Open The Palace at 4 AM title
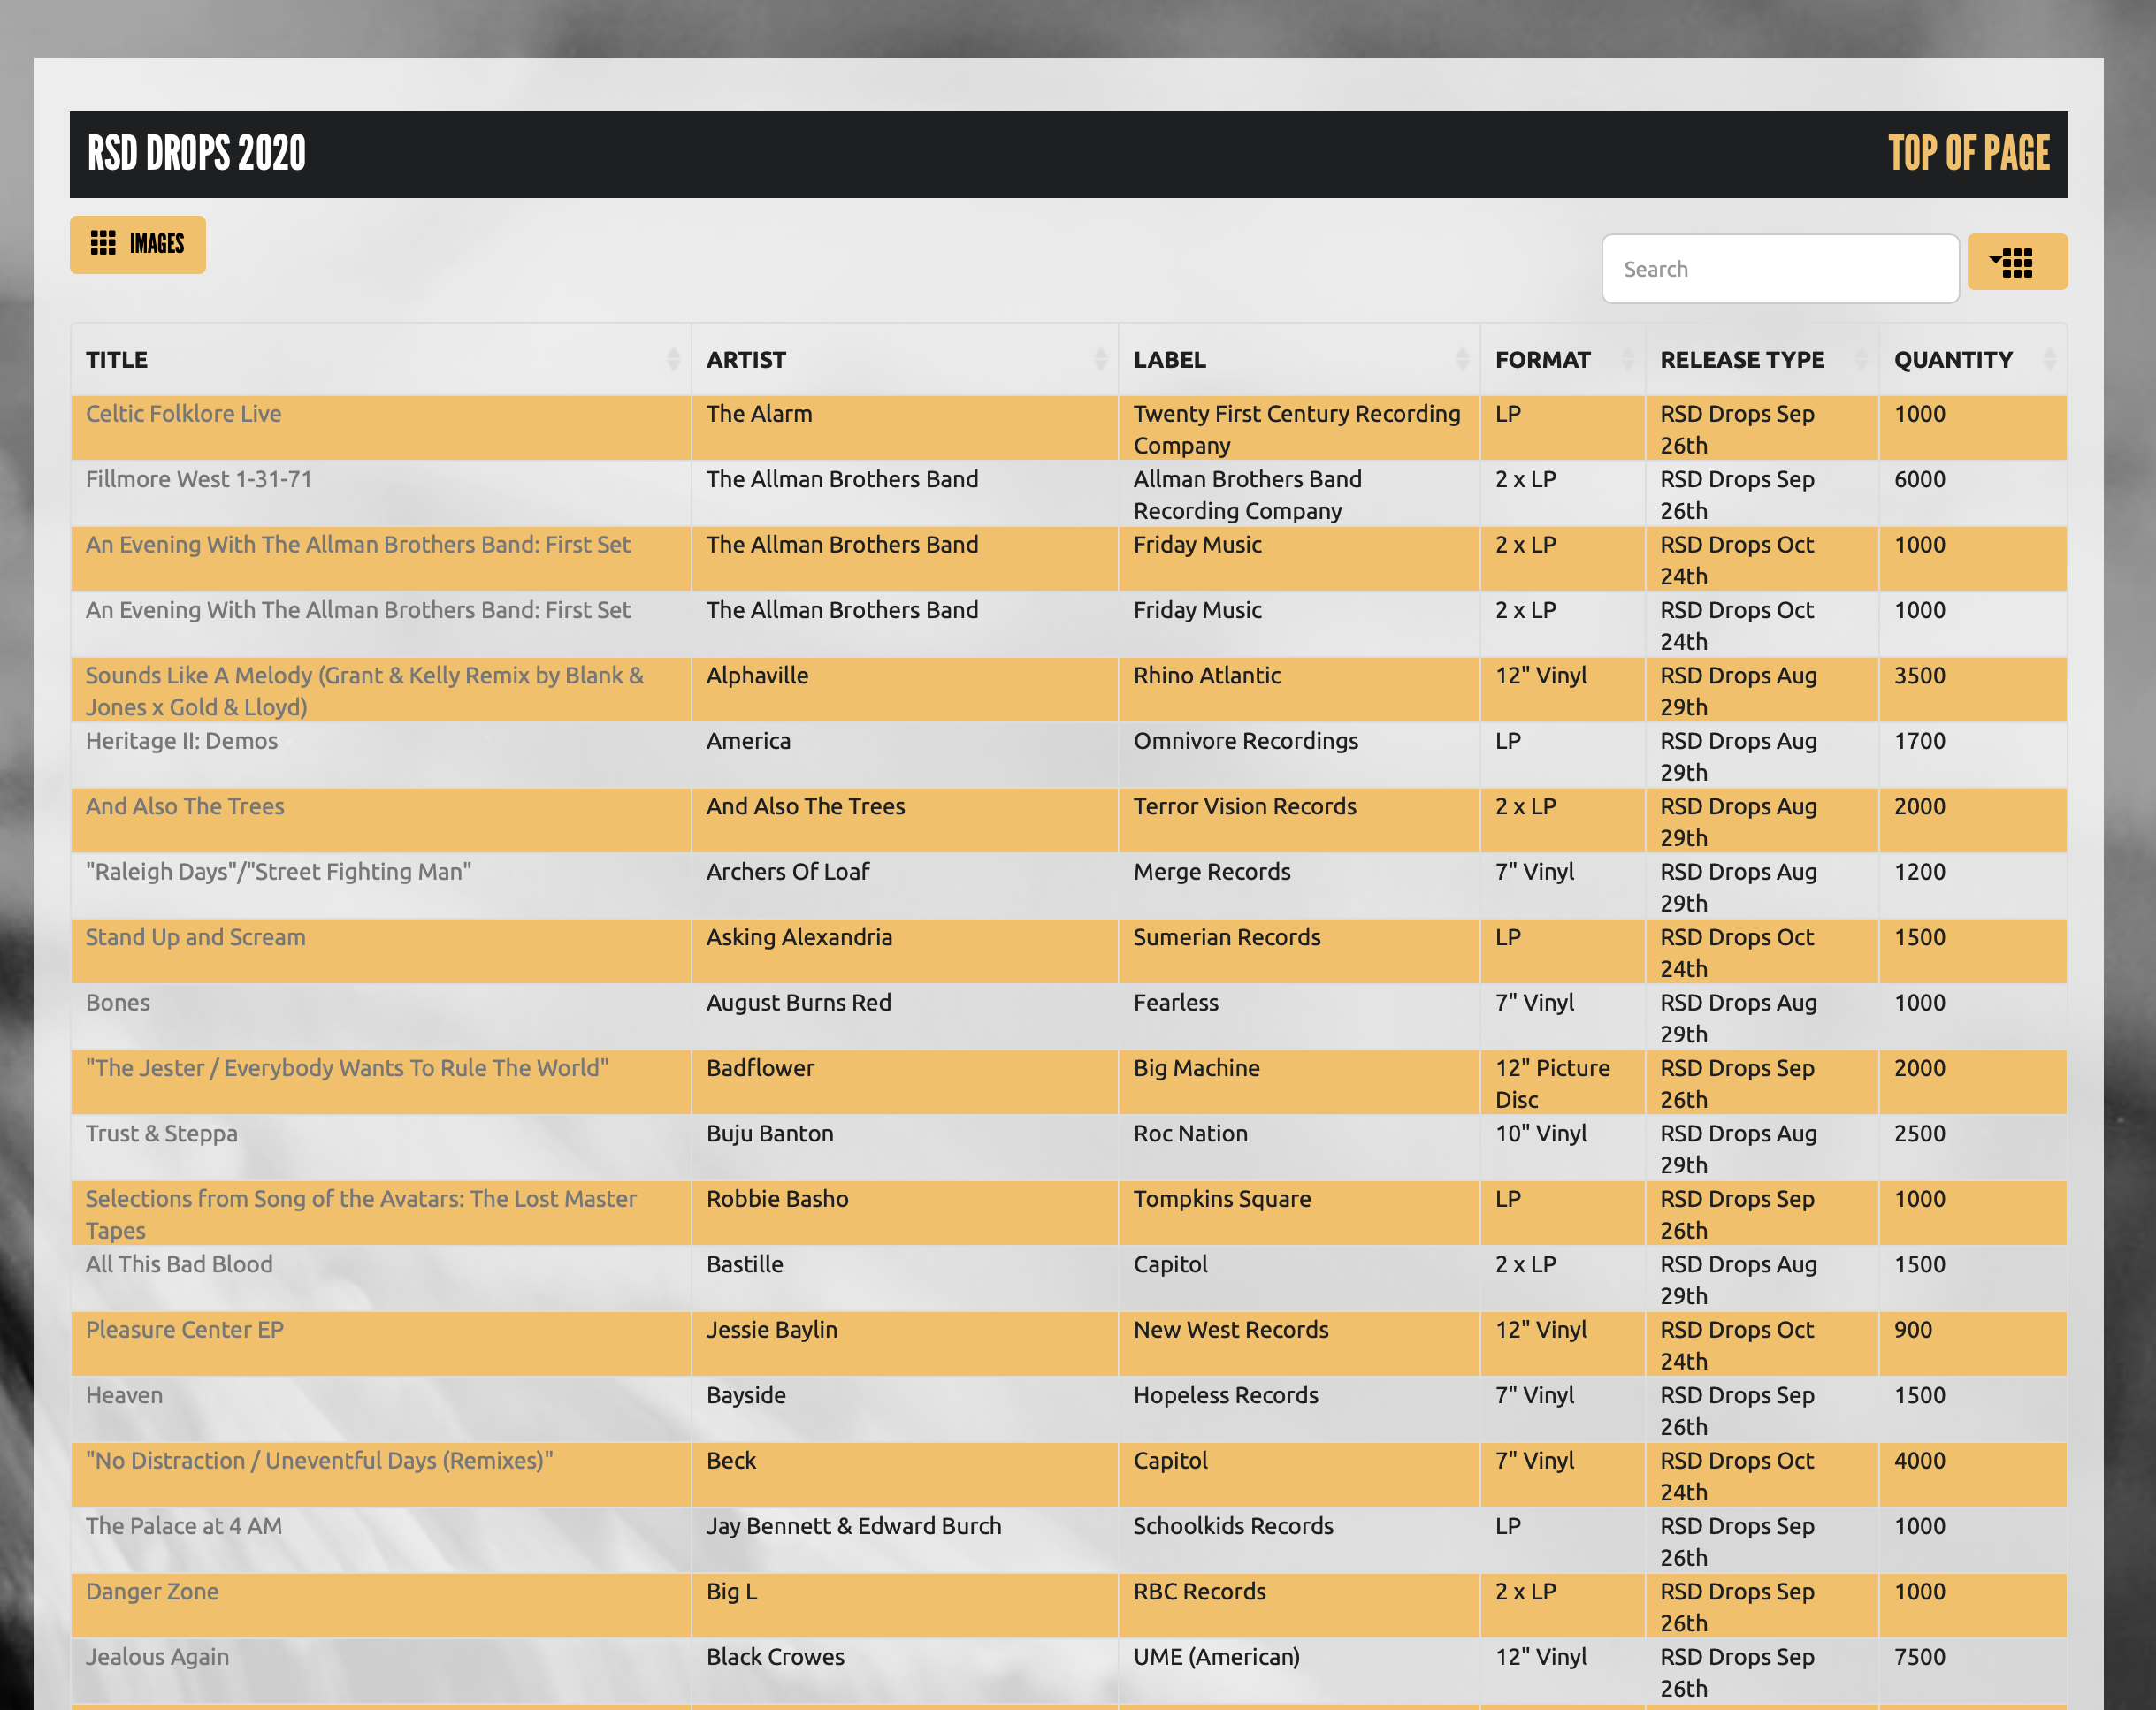The width and height of the screenshot is (2156, 1710). (183, 1526)
